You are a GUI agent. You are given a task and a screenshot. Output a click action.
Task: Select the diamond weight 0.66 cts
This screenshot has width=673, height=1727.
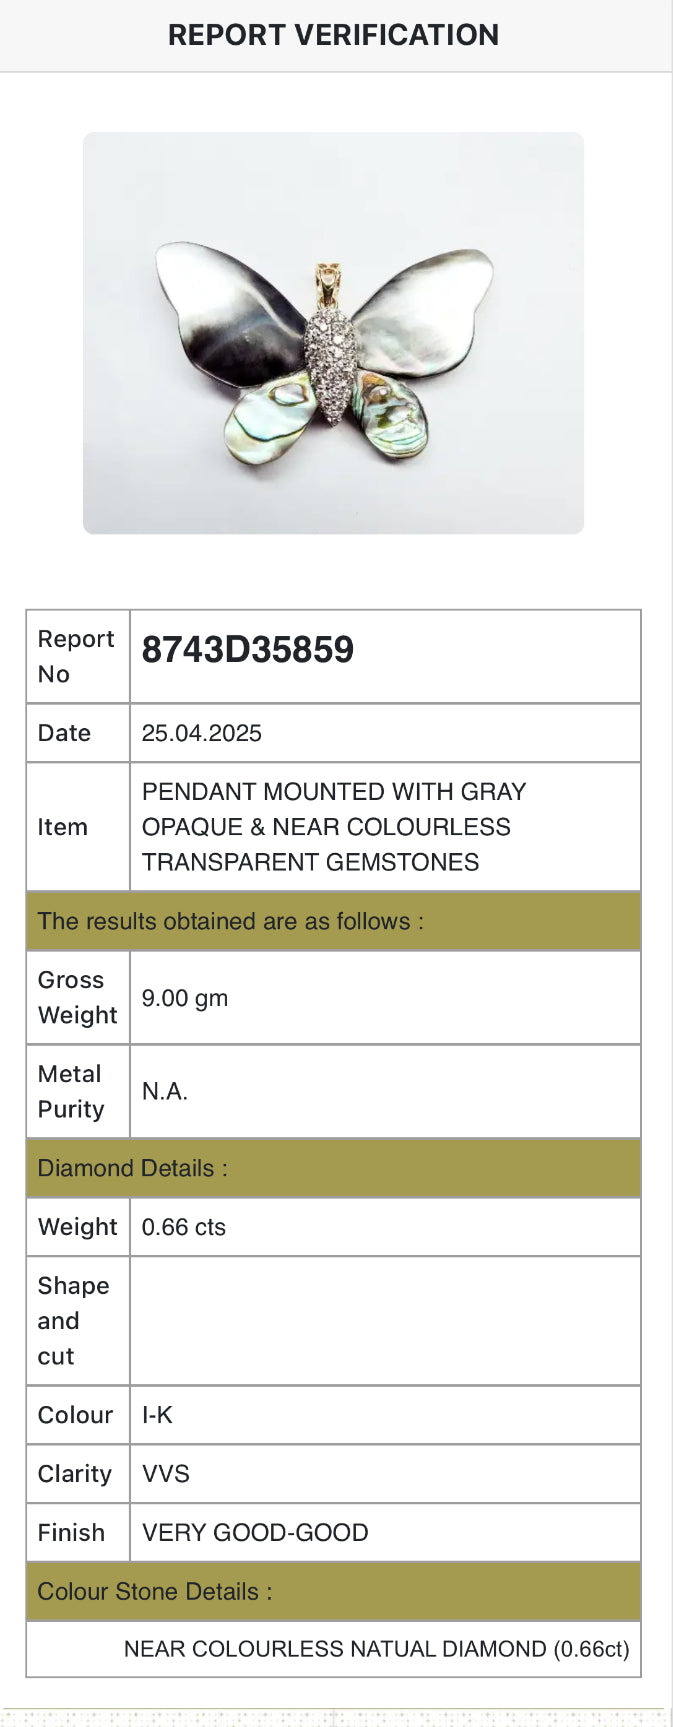click(x=184, y=1227)
